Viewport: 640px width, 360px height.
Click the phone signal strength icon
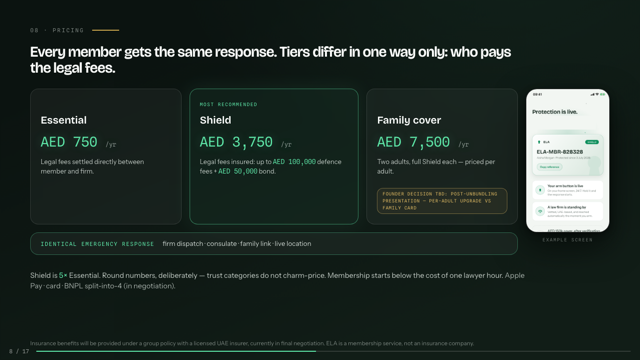tap(592, 94)
